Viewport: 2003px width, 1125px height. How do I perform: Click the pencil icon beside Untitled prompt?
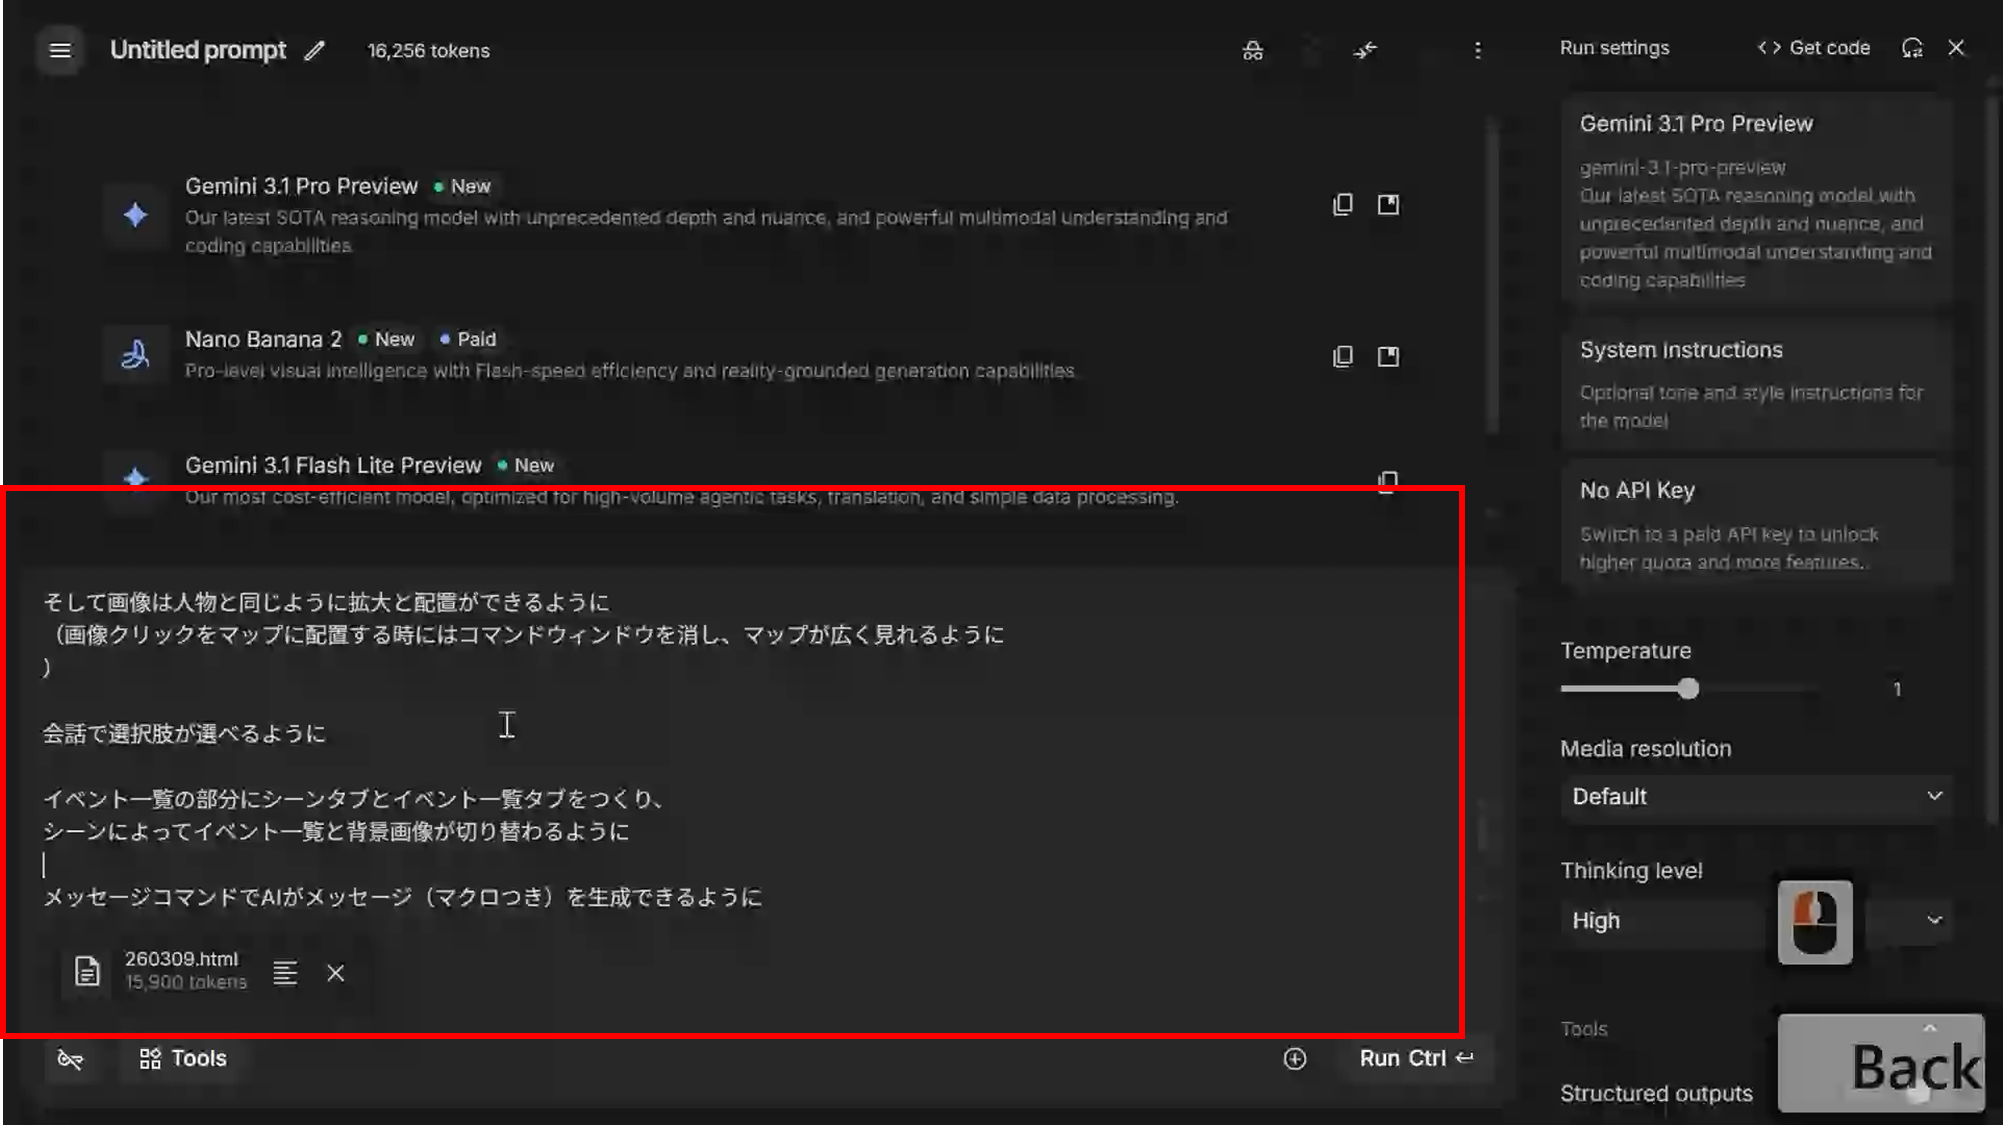315,50
